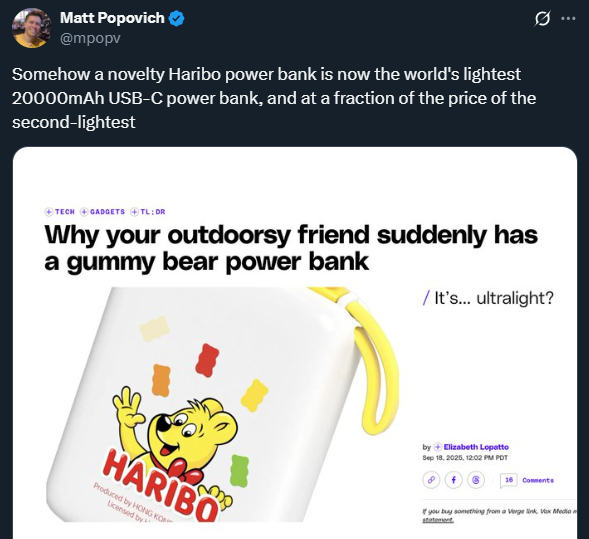Open Elizabeth Lopatto author page
Image resolution: width=589 pixels, height=539 pixels.
click(x=476, y=447)
